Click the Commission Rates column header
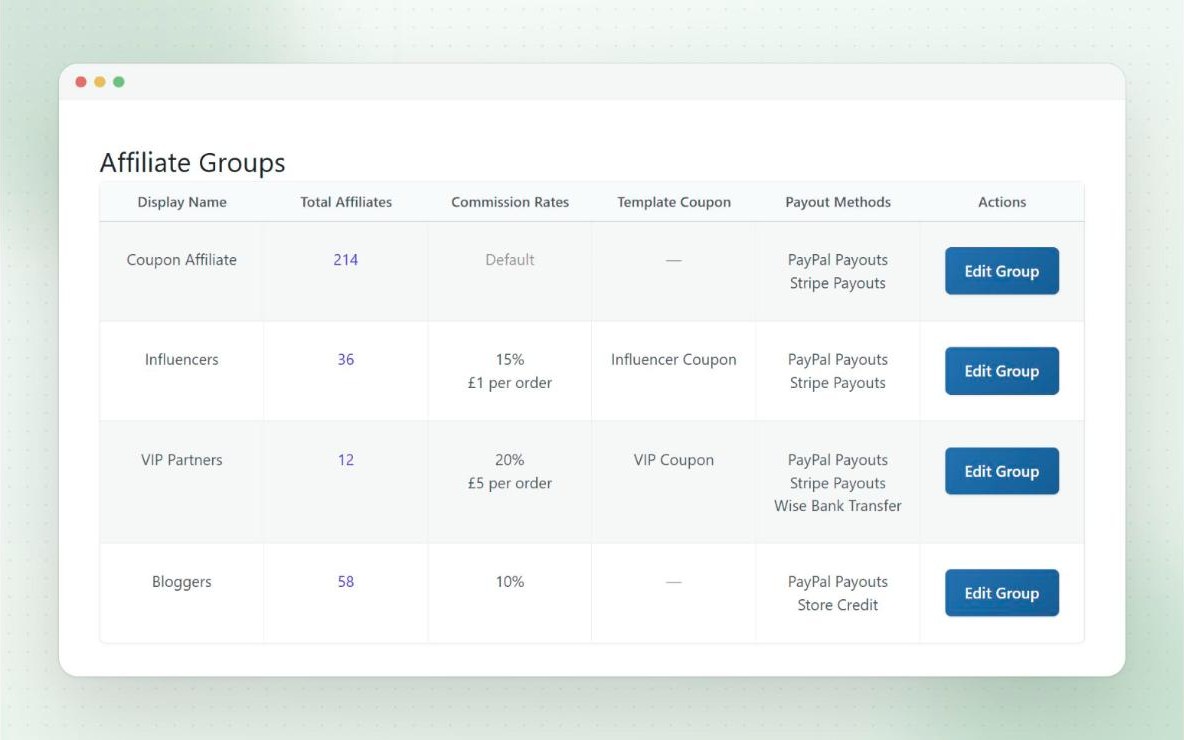The height and width of the screenshot is (740, 1184). [510, 202]
